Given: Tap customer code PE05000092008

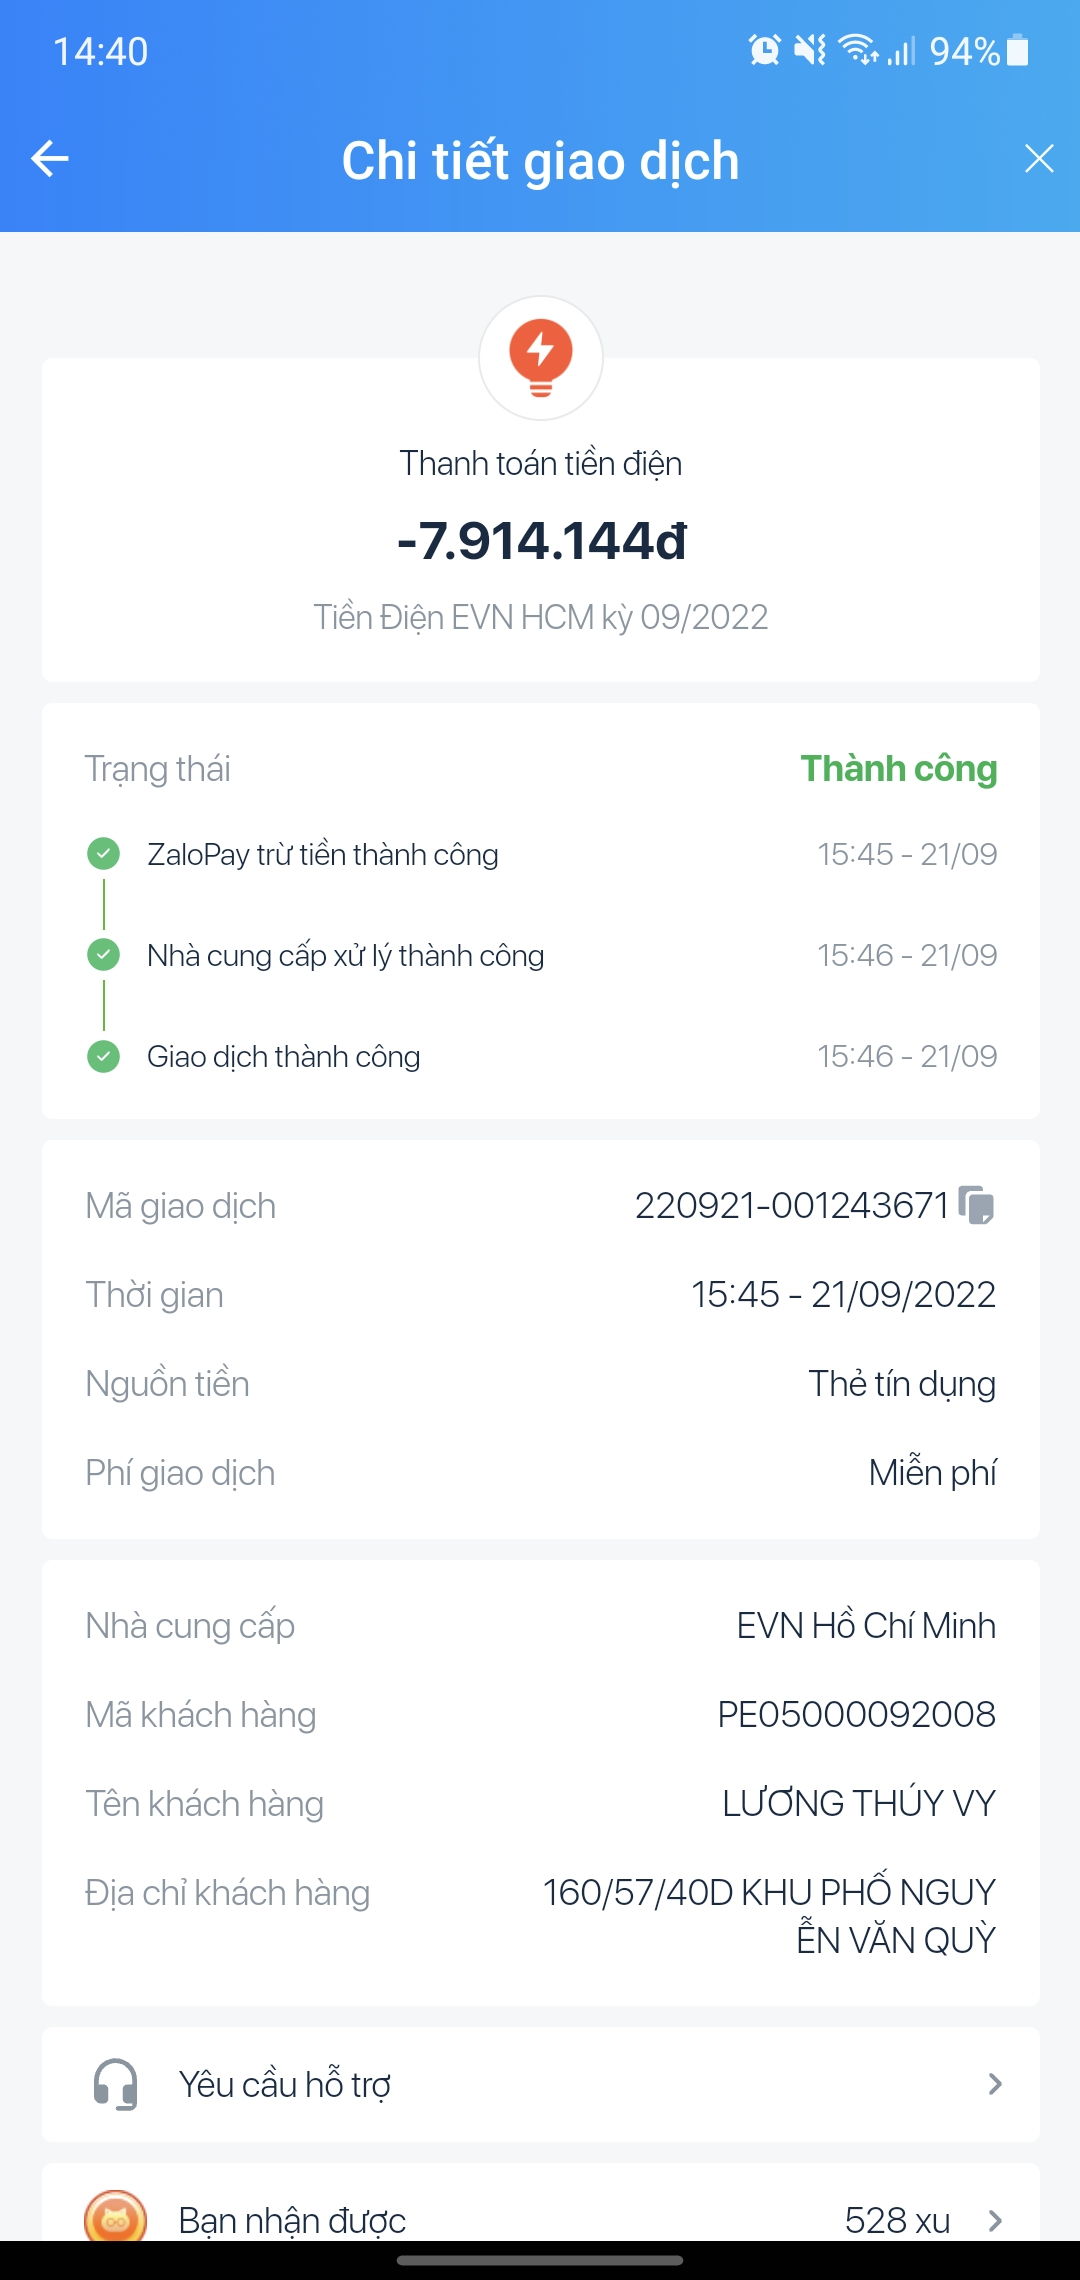Looking at the screenshot, I should [856, 1714].
